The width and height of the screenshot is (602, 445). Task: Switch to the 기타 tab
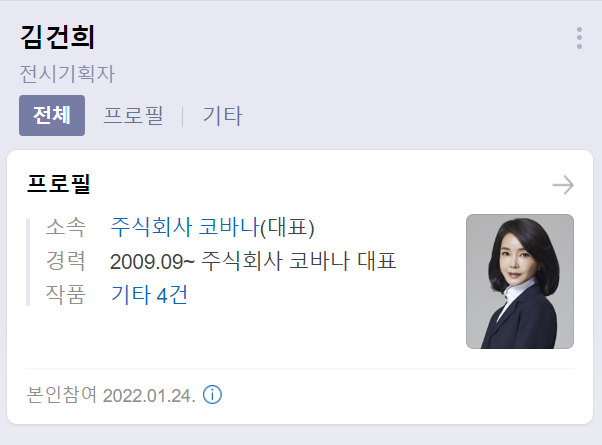223,116
